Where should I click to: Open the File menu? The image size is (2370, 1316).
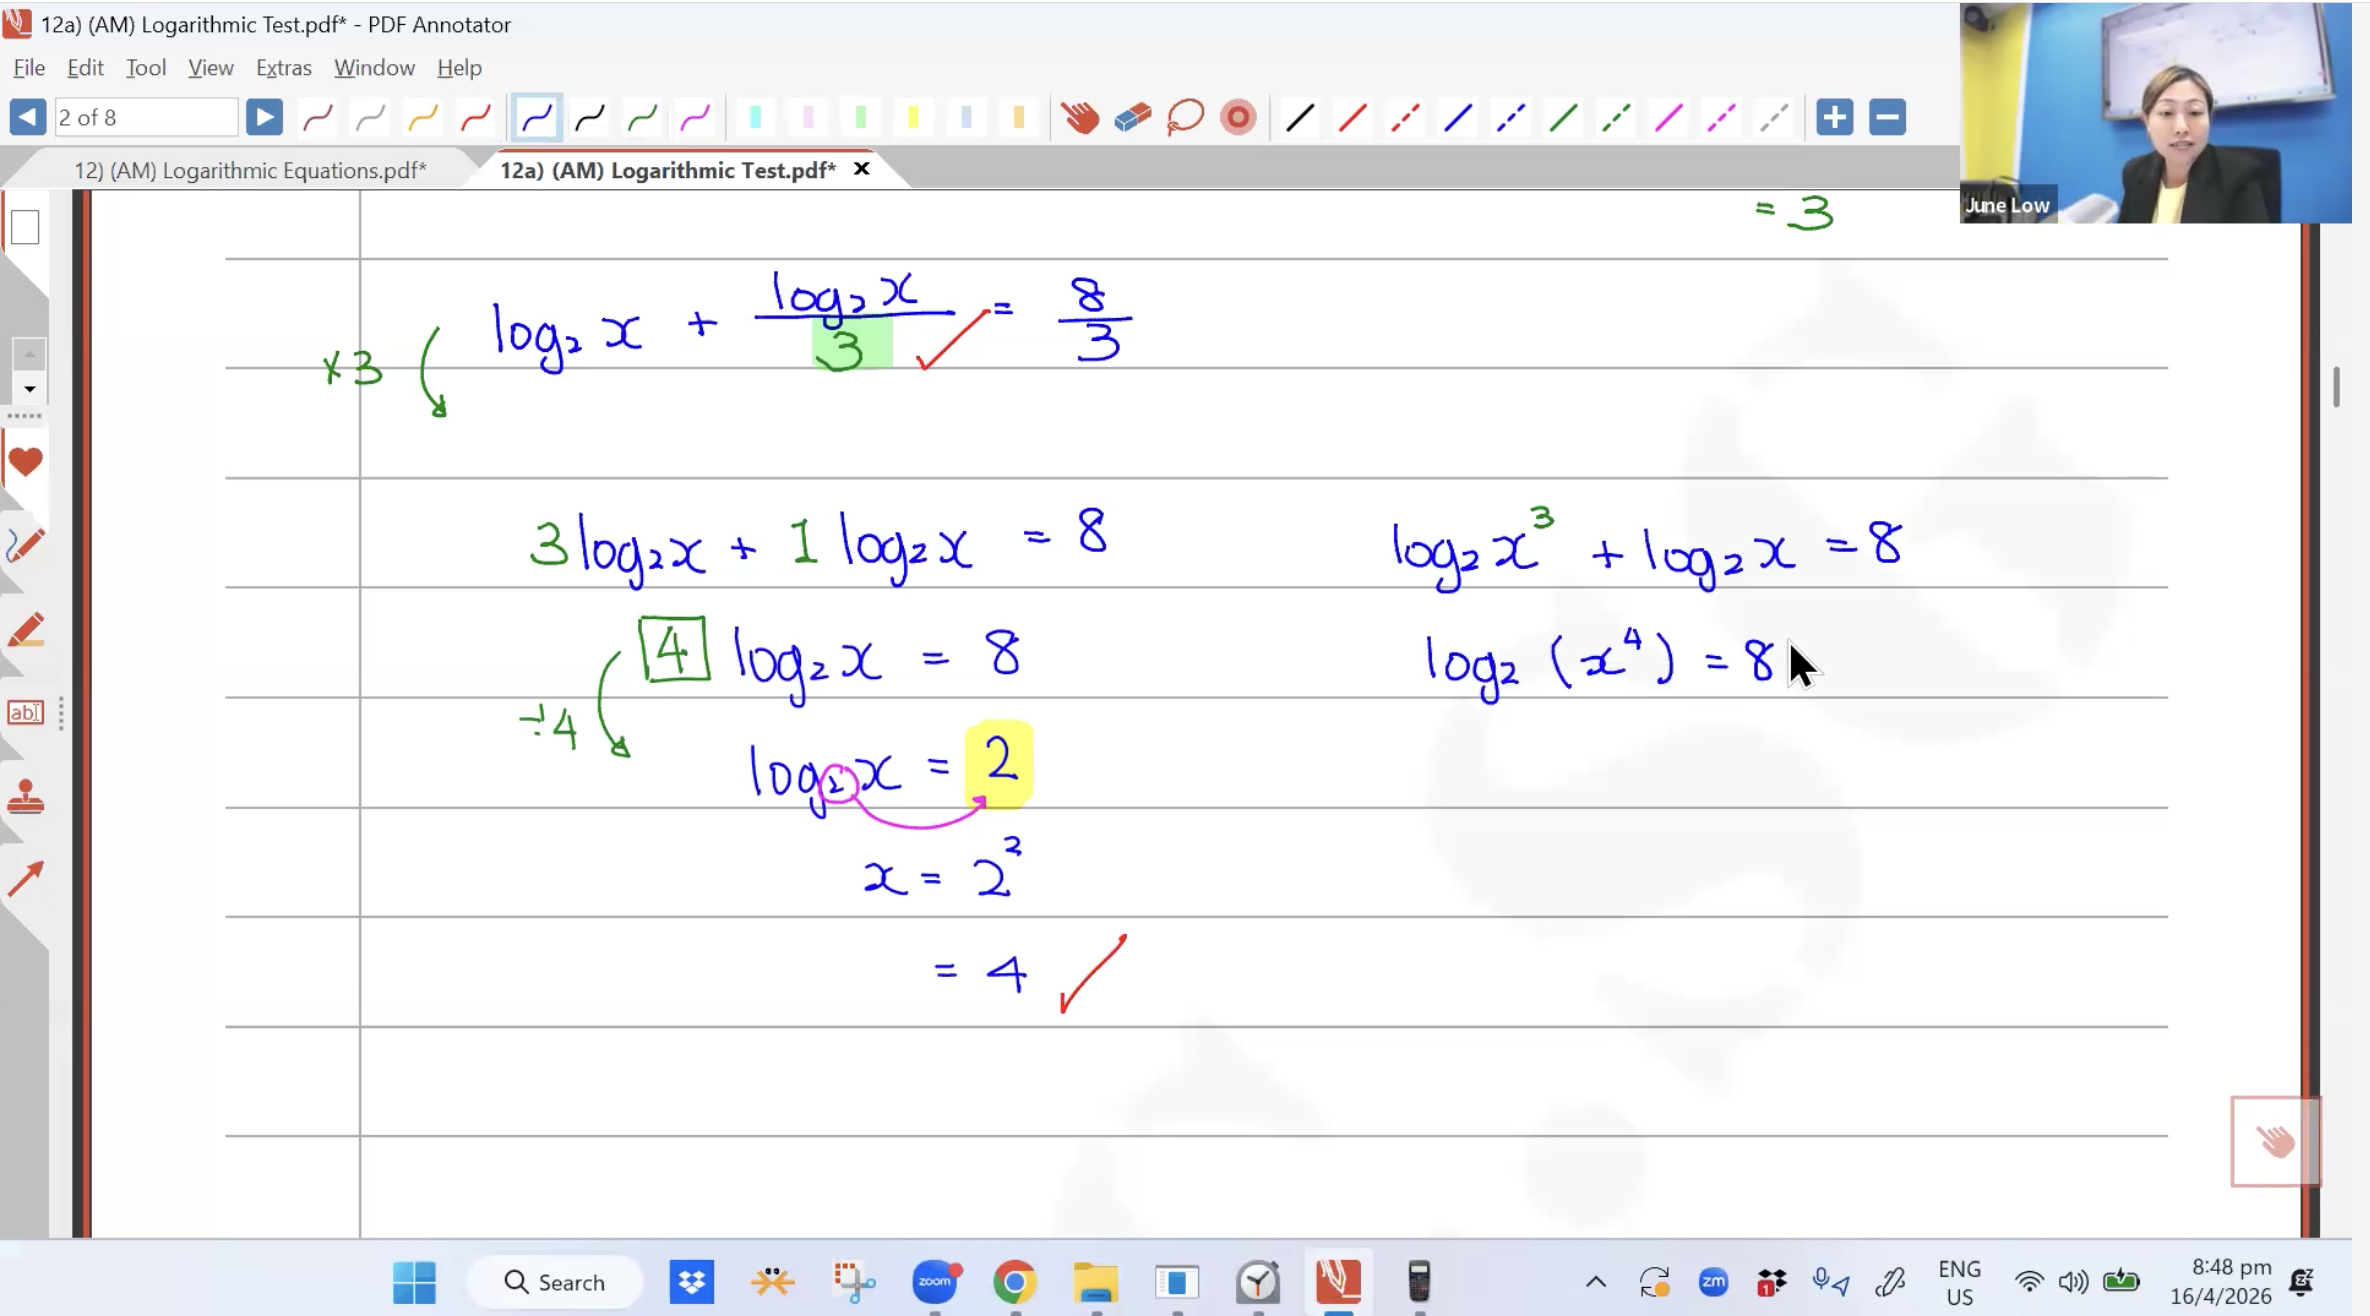tap(29, 68)
